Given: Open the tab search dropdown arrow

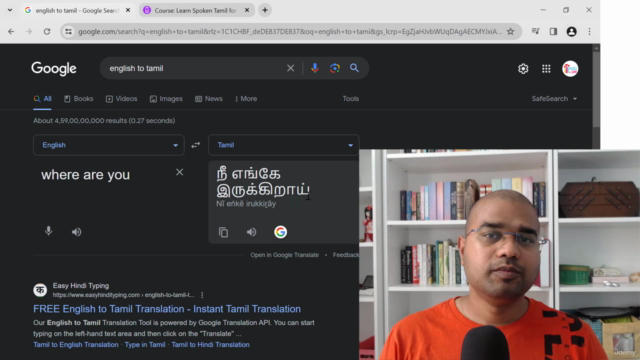Looking at the screenshot, I should point(10,10).
